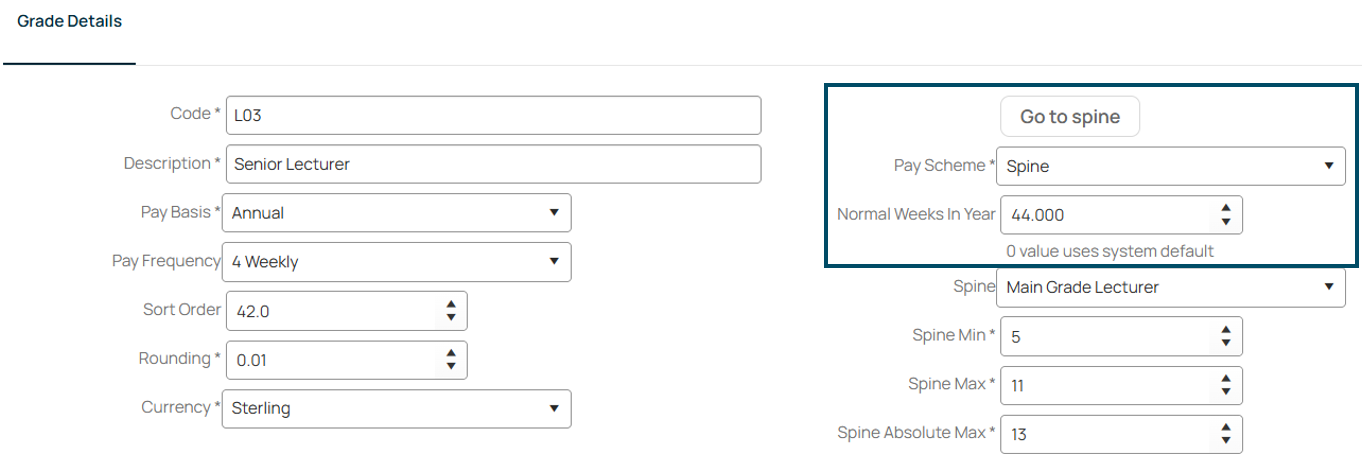Click into the Description field Senior Lecturer

pos(494,164)
